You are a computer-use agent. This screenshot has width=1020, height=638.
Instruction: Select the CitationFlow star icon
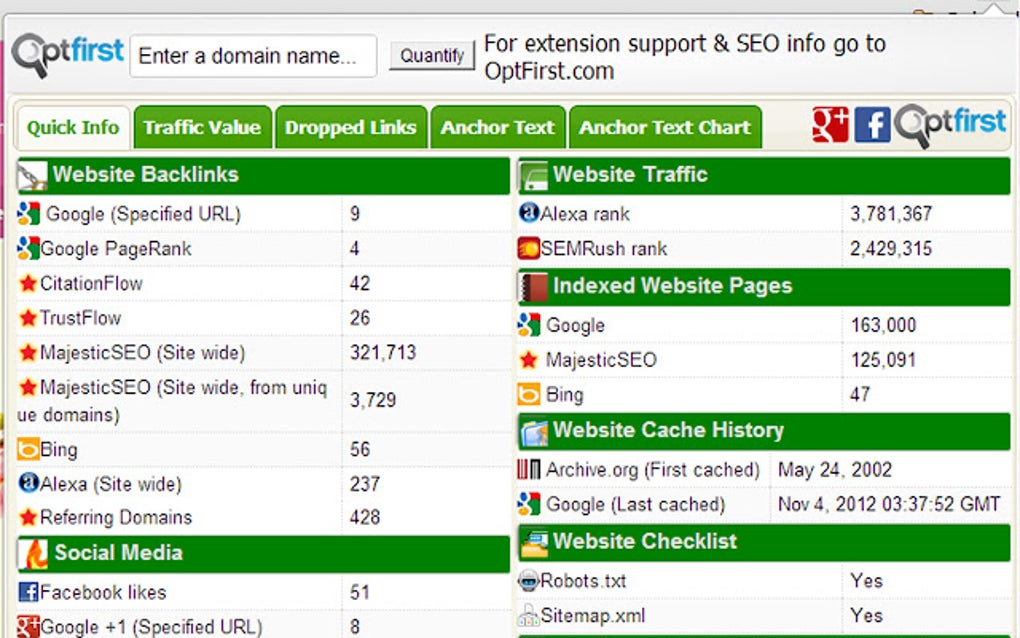(x=26, y=284)
